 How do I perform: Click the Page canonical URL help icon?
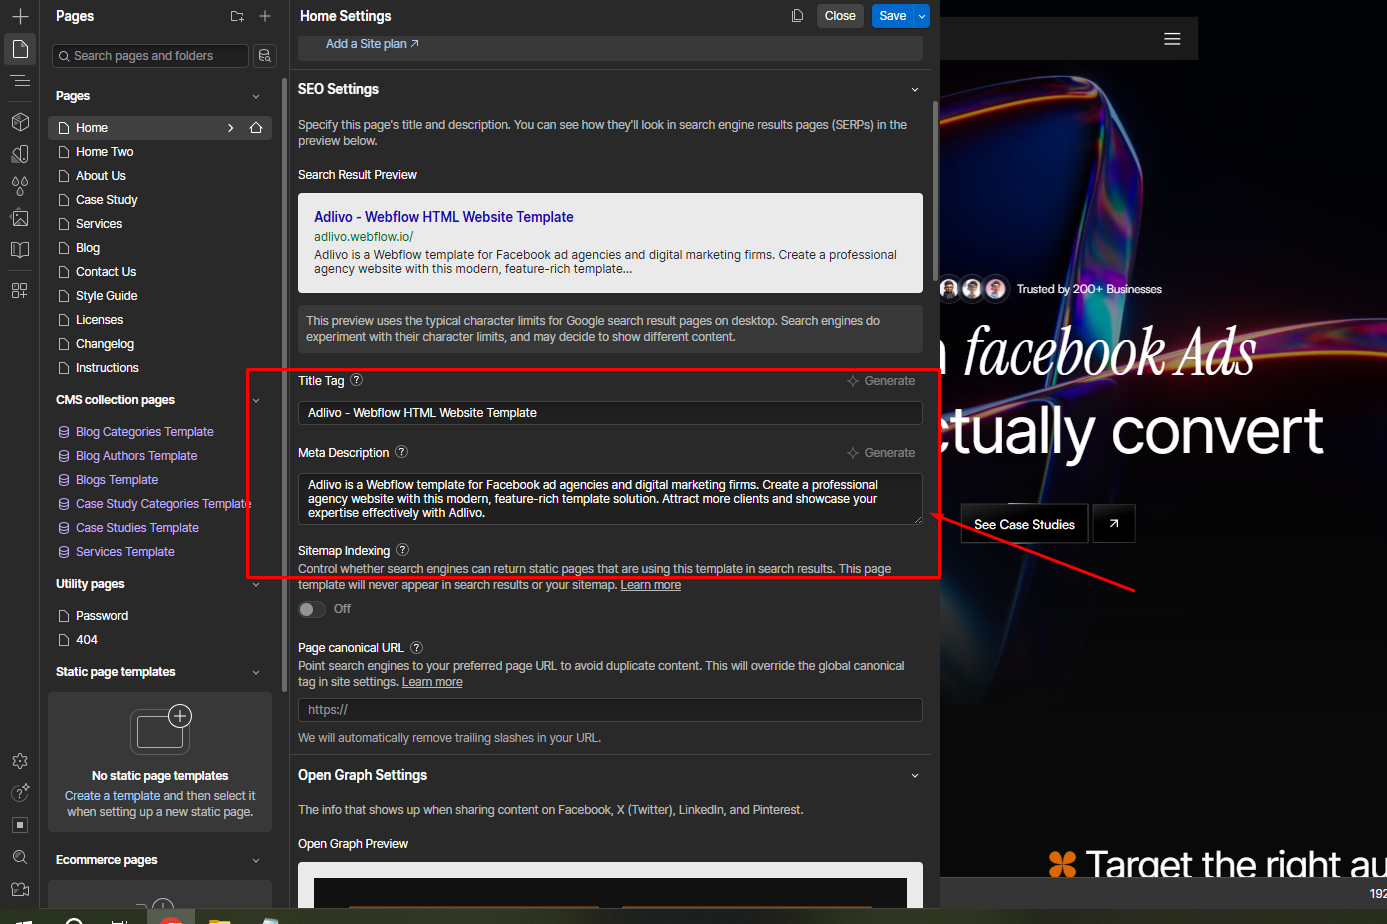tap(417, 647)
